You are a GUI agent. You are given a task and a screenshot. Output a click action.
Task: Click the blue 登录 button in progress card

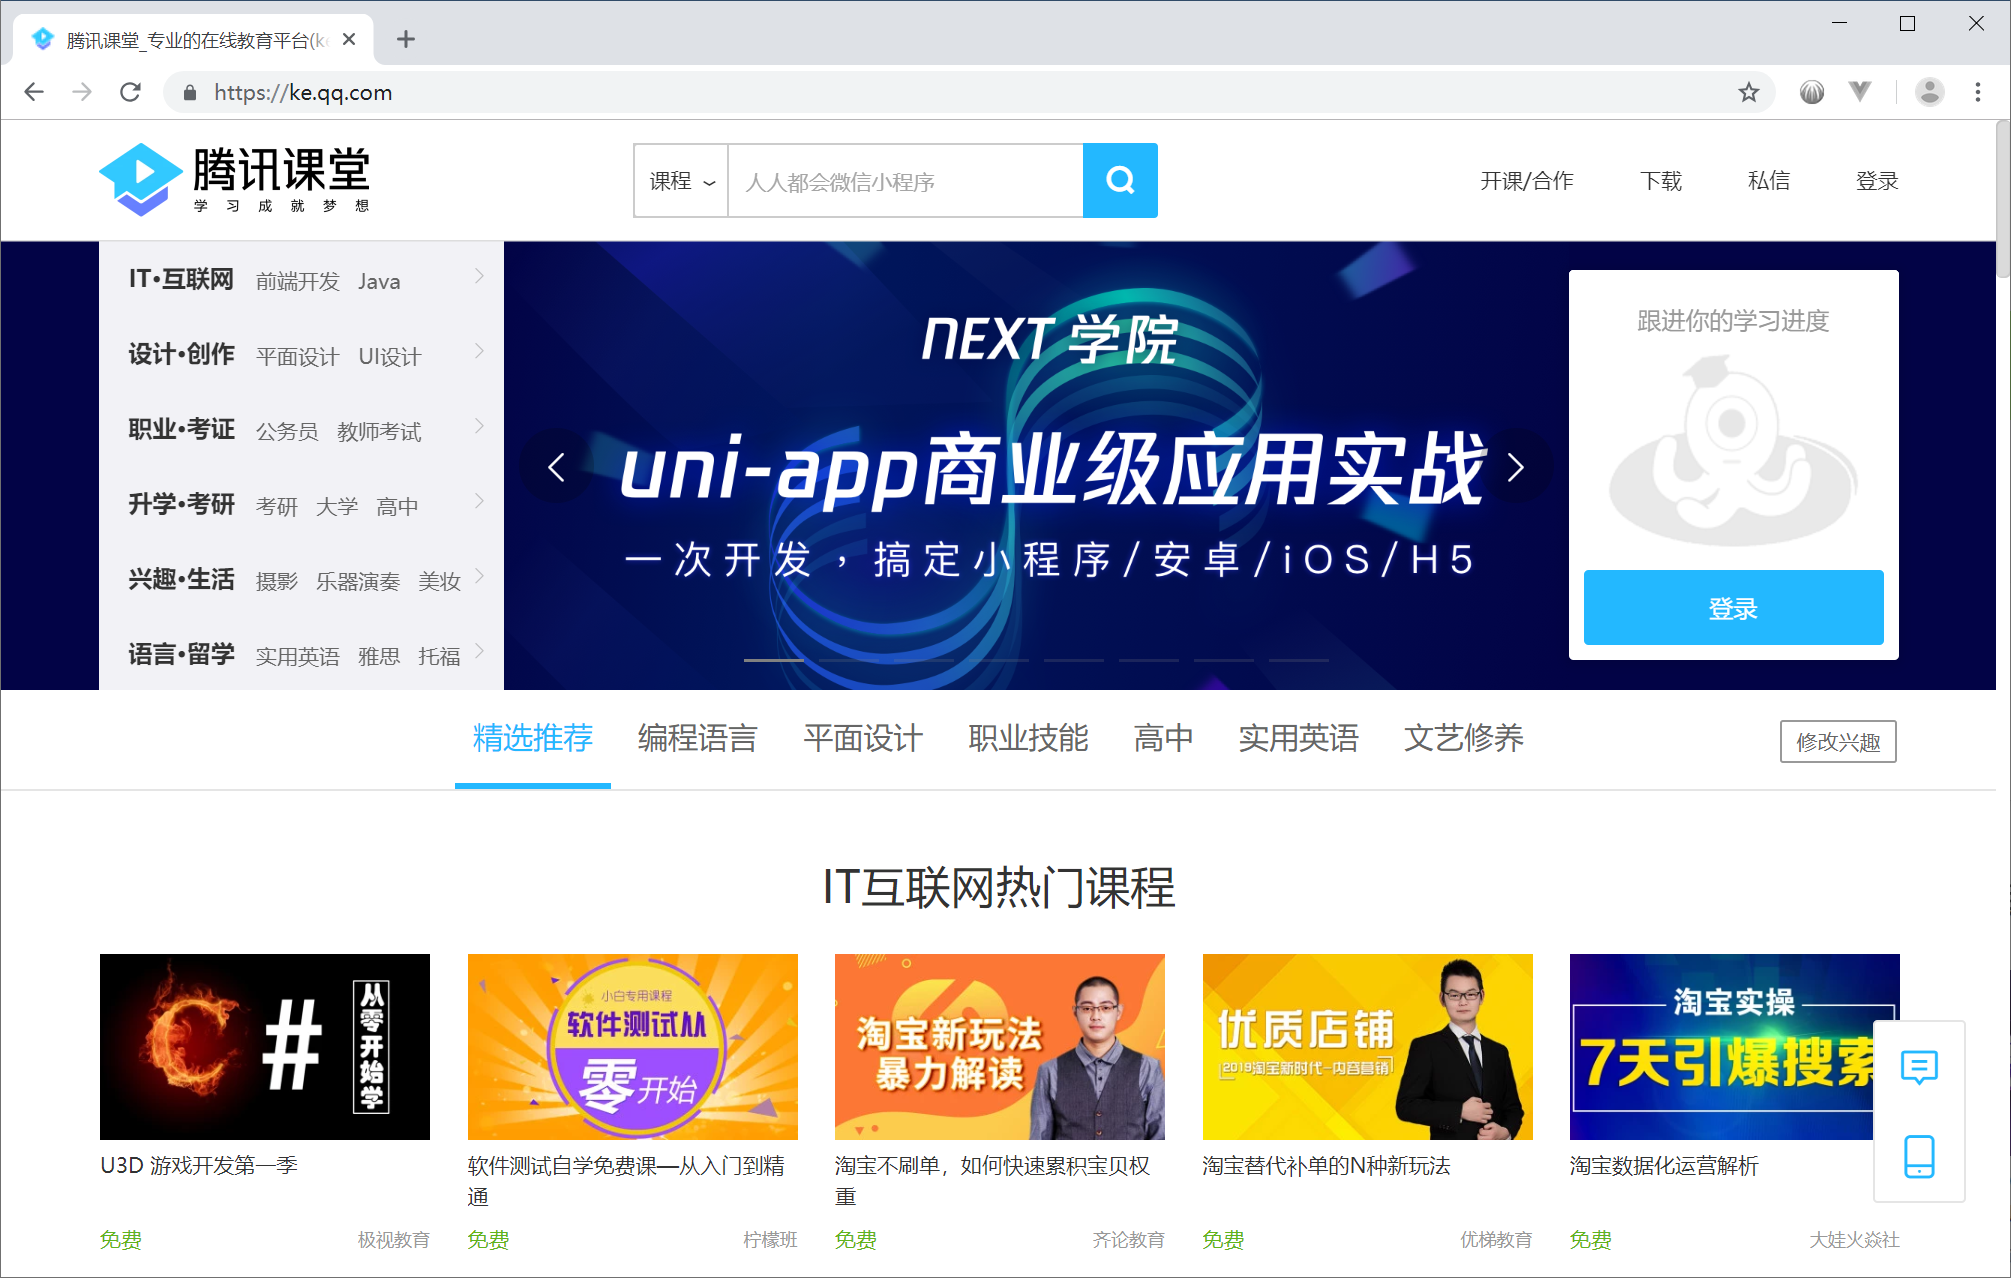click(x=1733, y=608)
